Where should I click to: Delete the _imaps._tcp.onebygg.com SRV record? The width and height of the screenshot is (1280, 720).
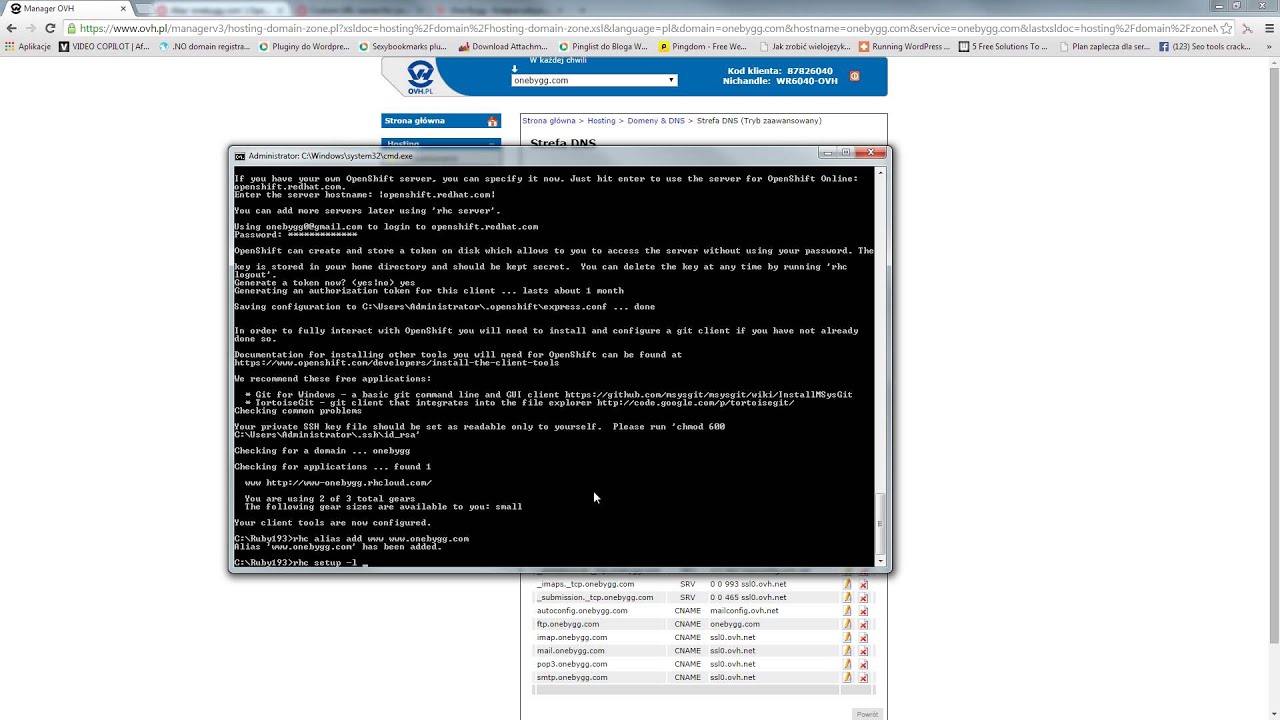[863, 584]
